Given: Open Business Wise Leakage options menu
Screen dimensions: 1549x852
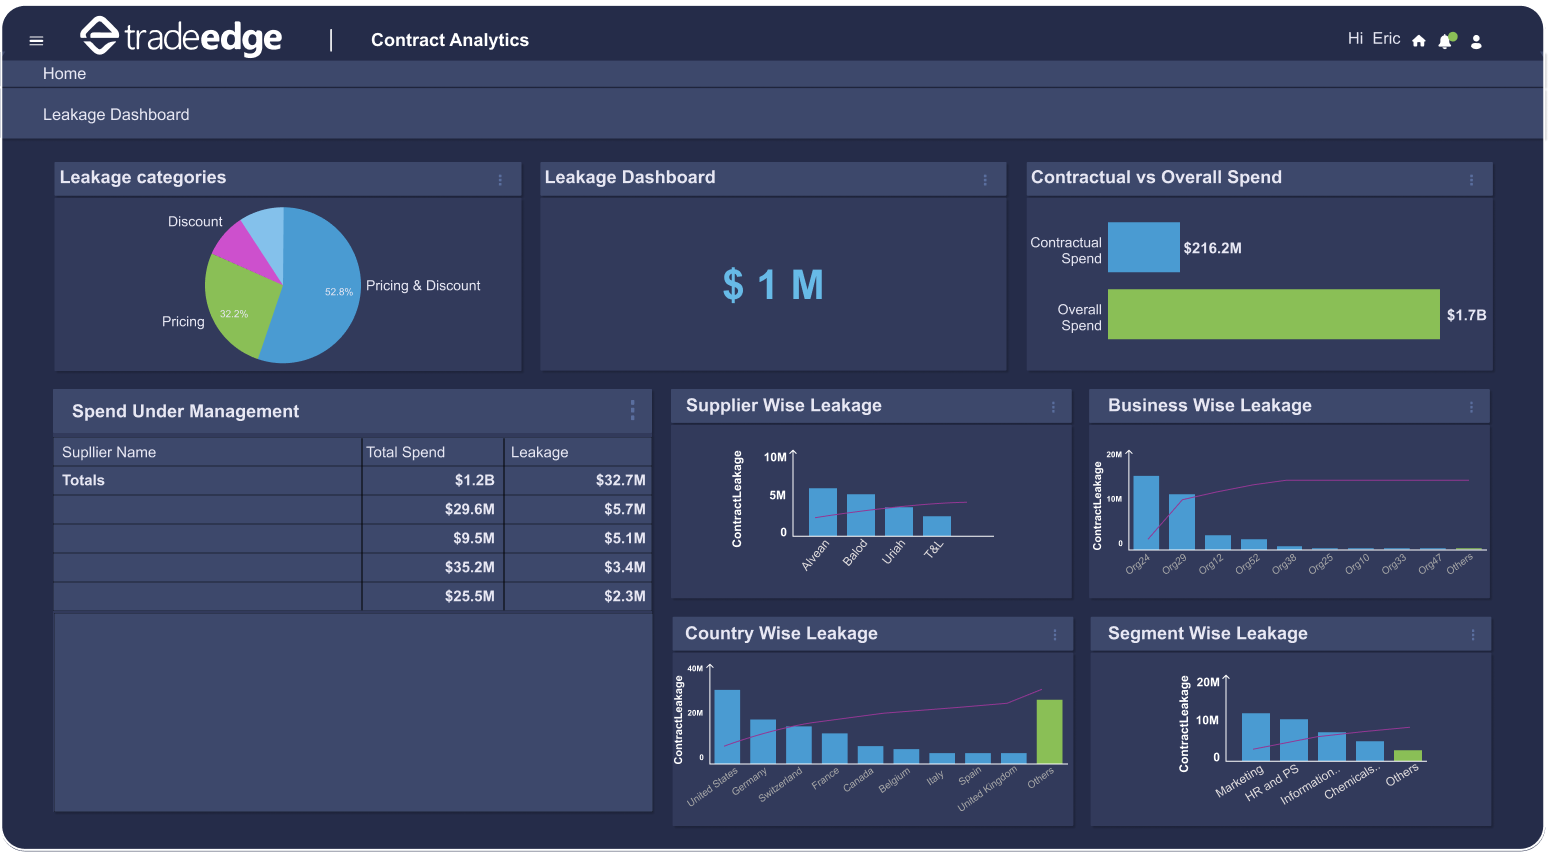Looking at the screenshot, I should (1471, 407).
